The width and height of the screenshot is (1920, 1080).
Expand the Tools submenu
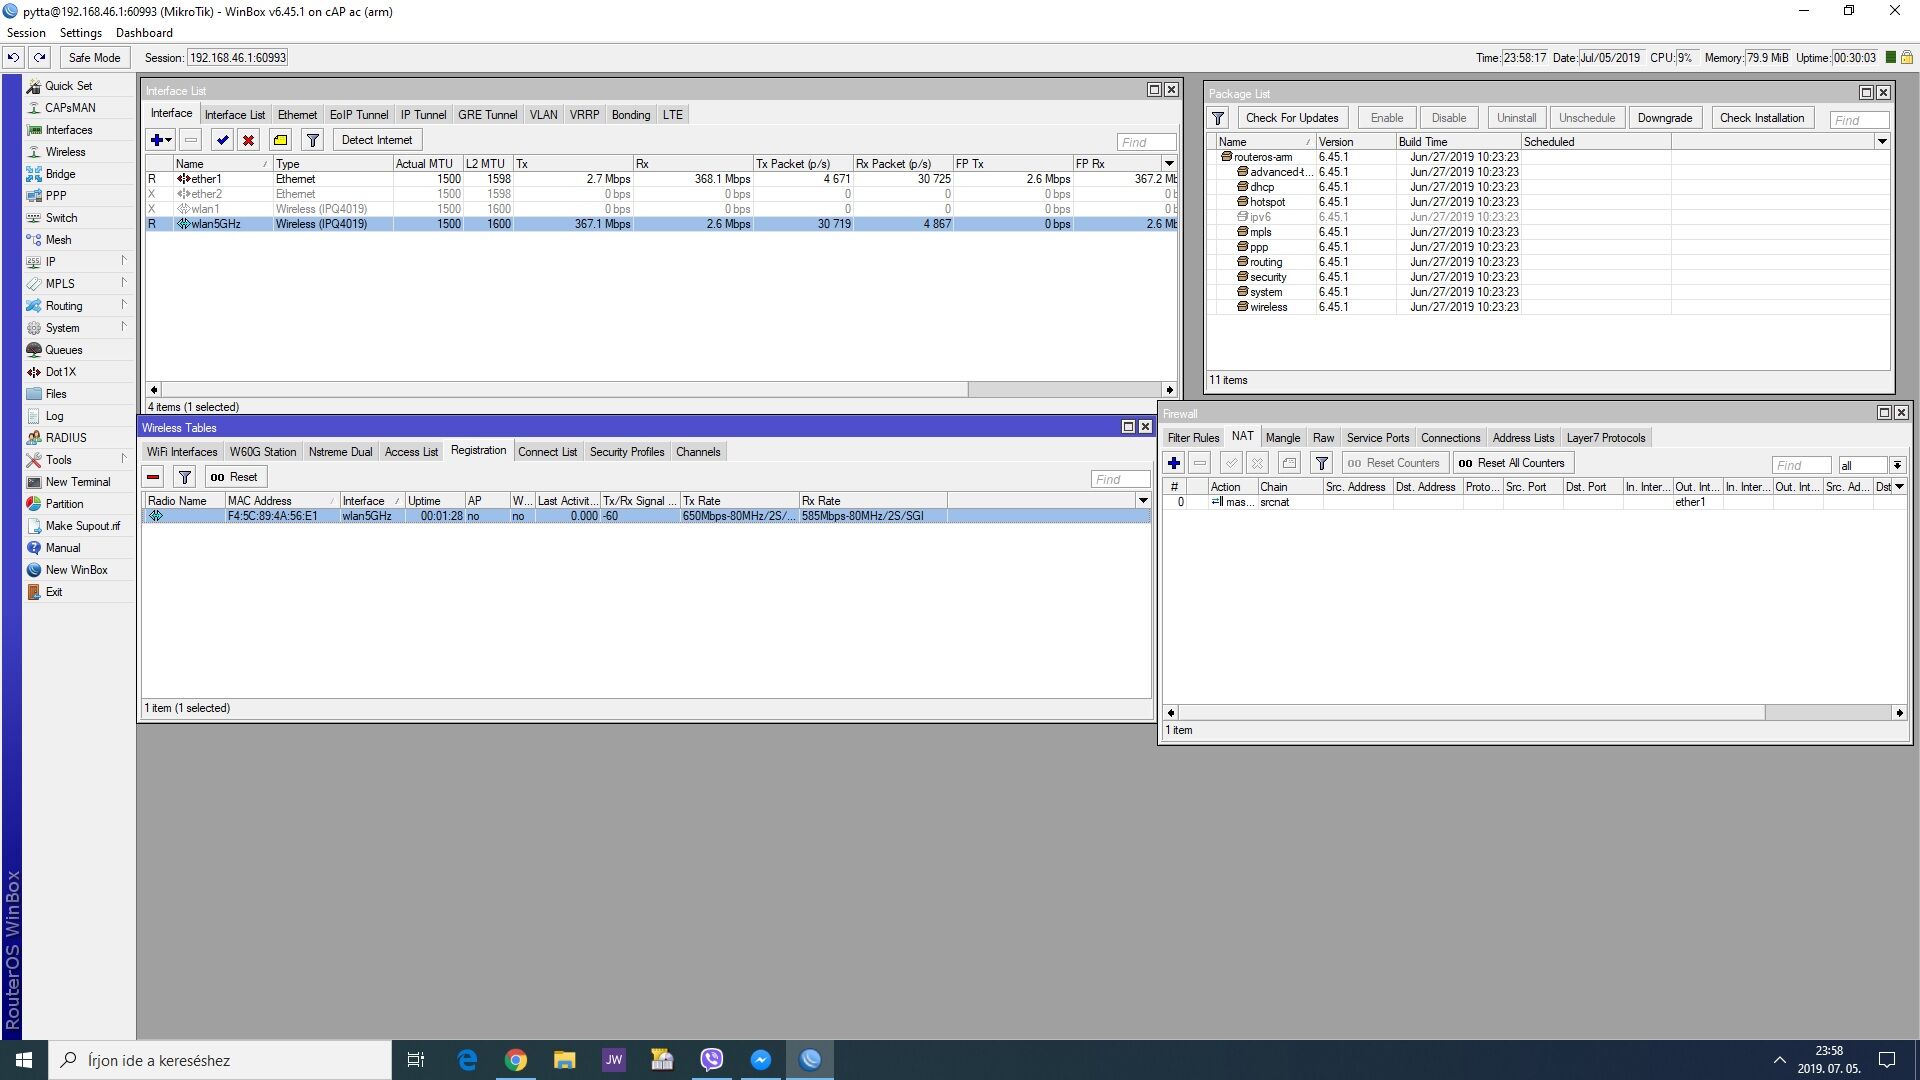[x=78, y=460]
